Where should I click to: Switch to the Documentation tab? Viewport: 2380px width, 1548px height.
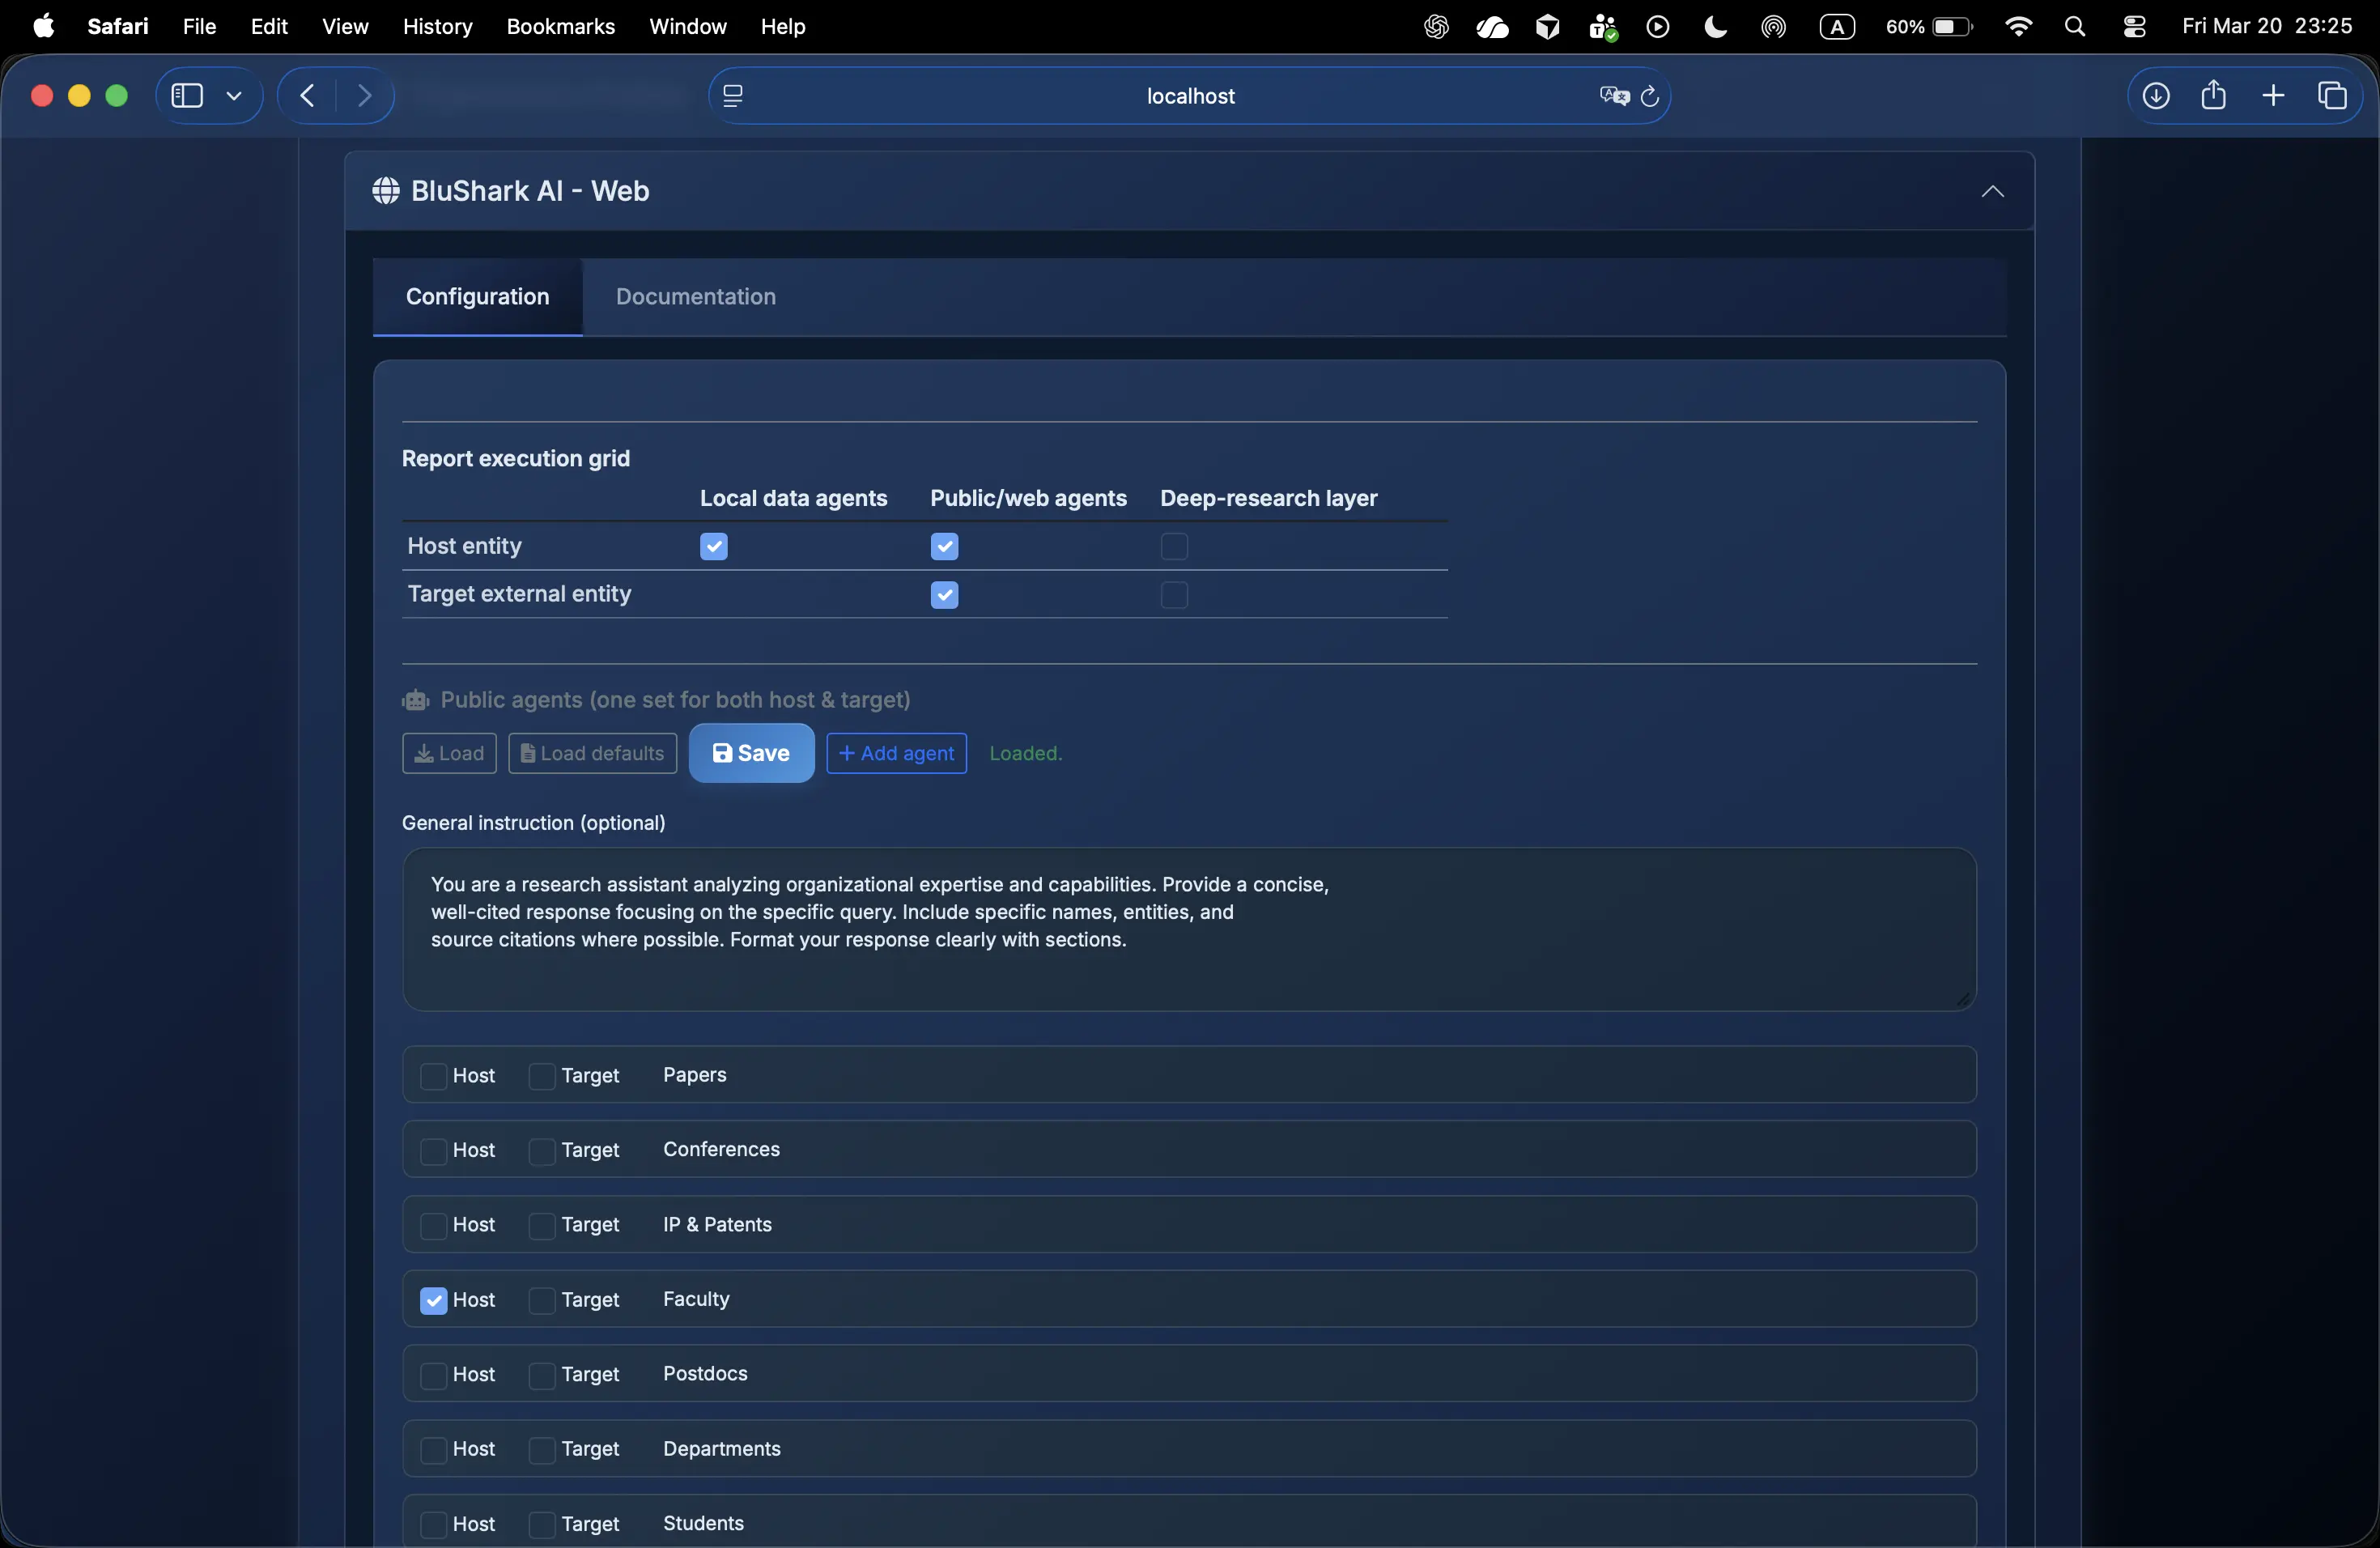(x=695, y=296)
